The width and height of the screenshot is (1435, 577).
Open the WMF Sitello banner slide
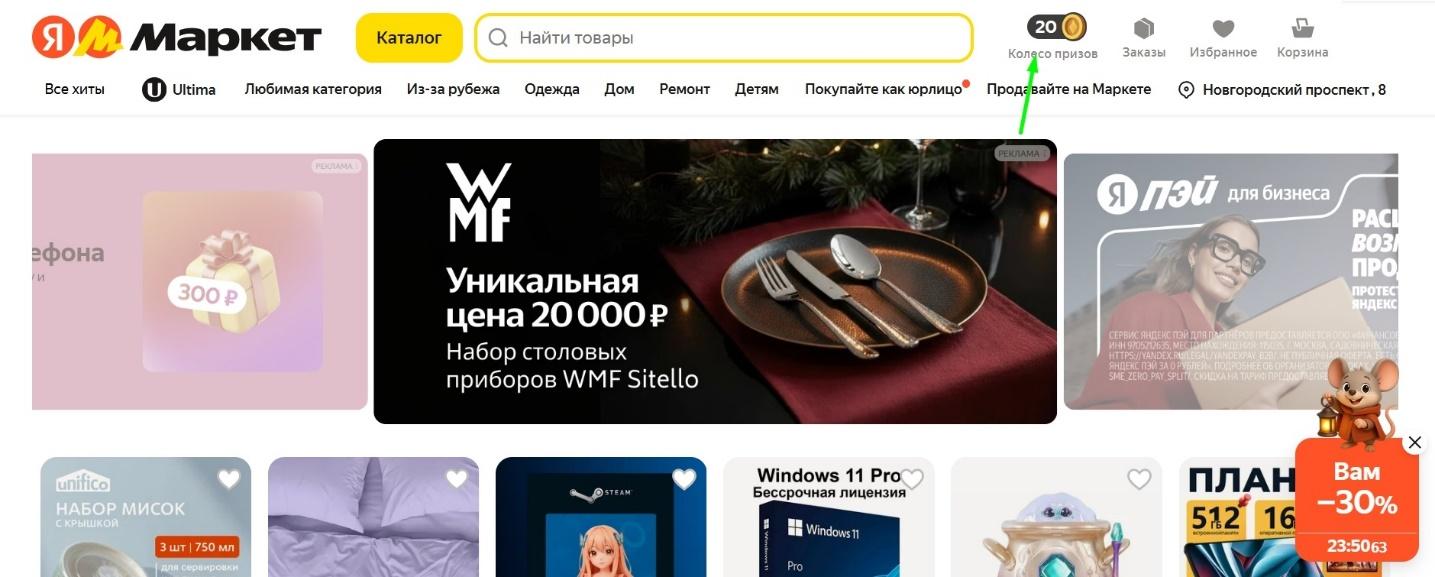[715, 281]
